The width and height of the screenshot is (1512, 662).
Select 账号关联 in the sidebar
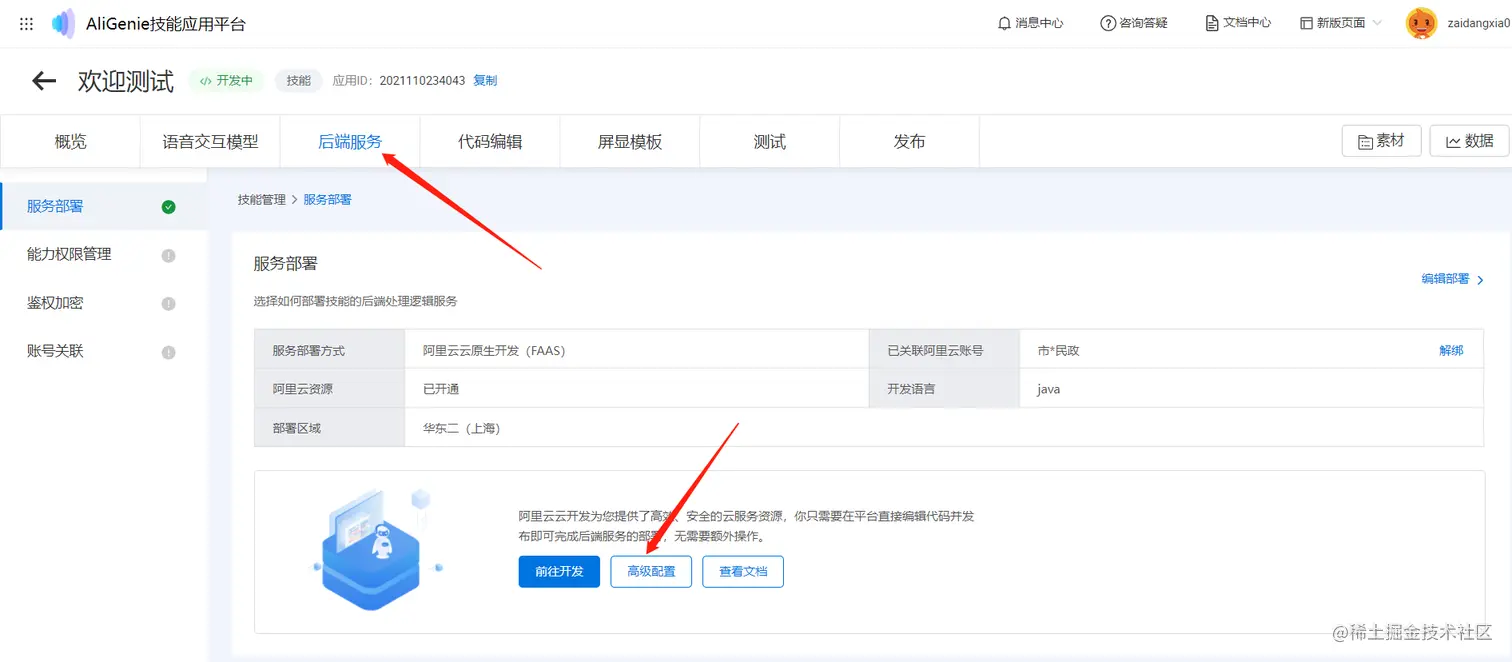click(x=104, y=351)
